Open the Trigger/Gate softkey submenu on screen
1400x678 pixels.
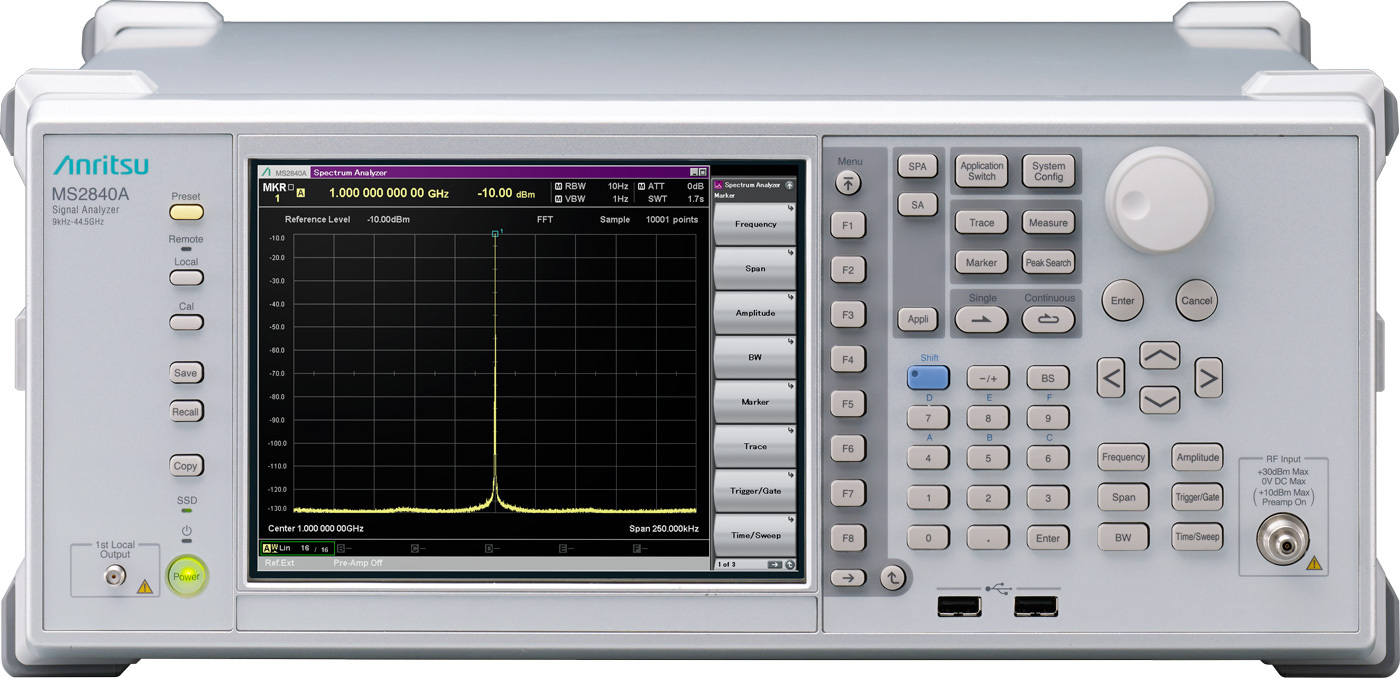[755, 491]
